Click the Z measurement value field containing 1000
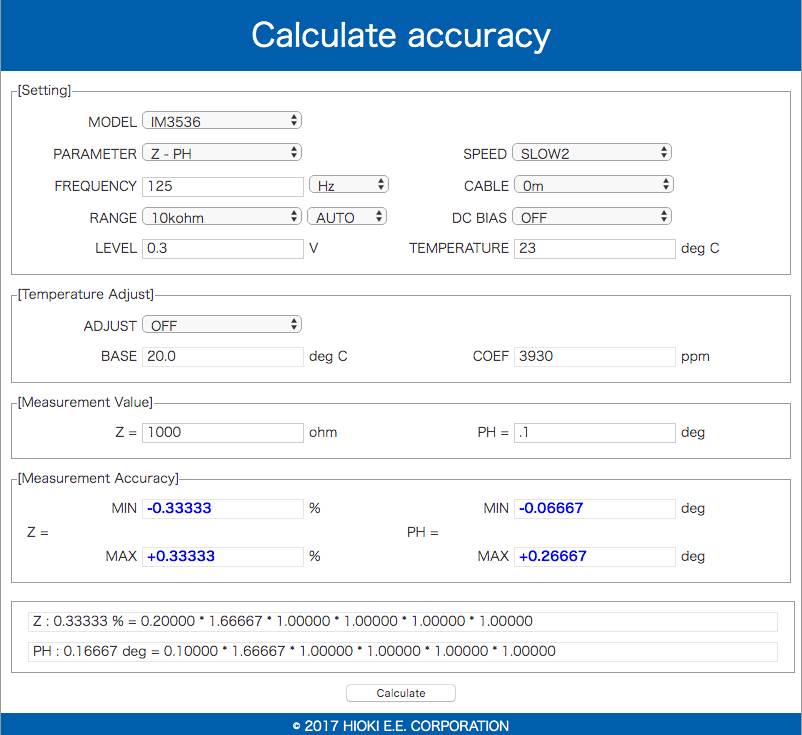802x735 pixels. 222,433
